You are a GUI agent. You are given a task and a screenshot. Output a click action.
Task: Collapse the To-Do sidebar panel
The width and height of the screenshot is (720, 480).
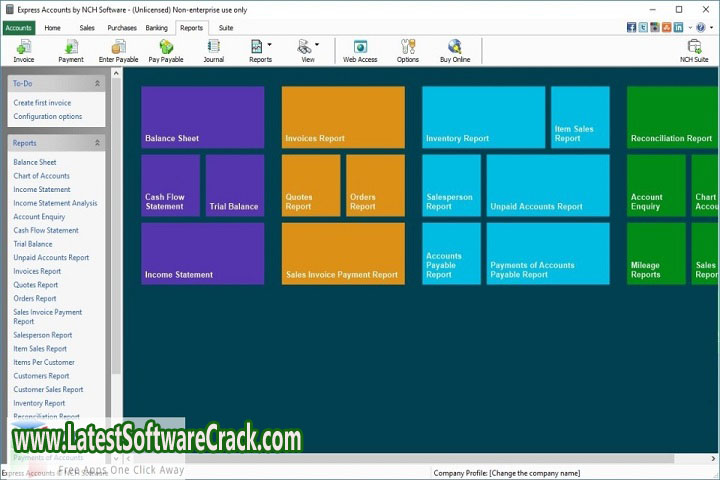(97, 84)
